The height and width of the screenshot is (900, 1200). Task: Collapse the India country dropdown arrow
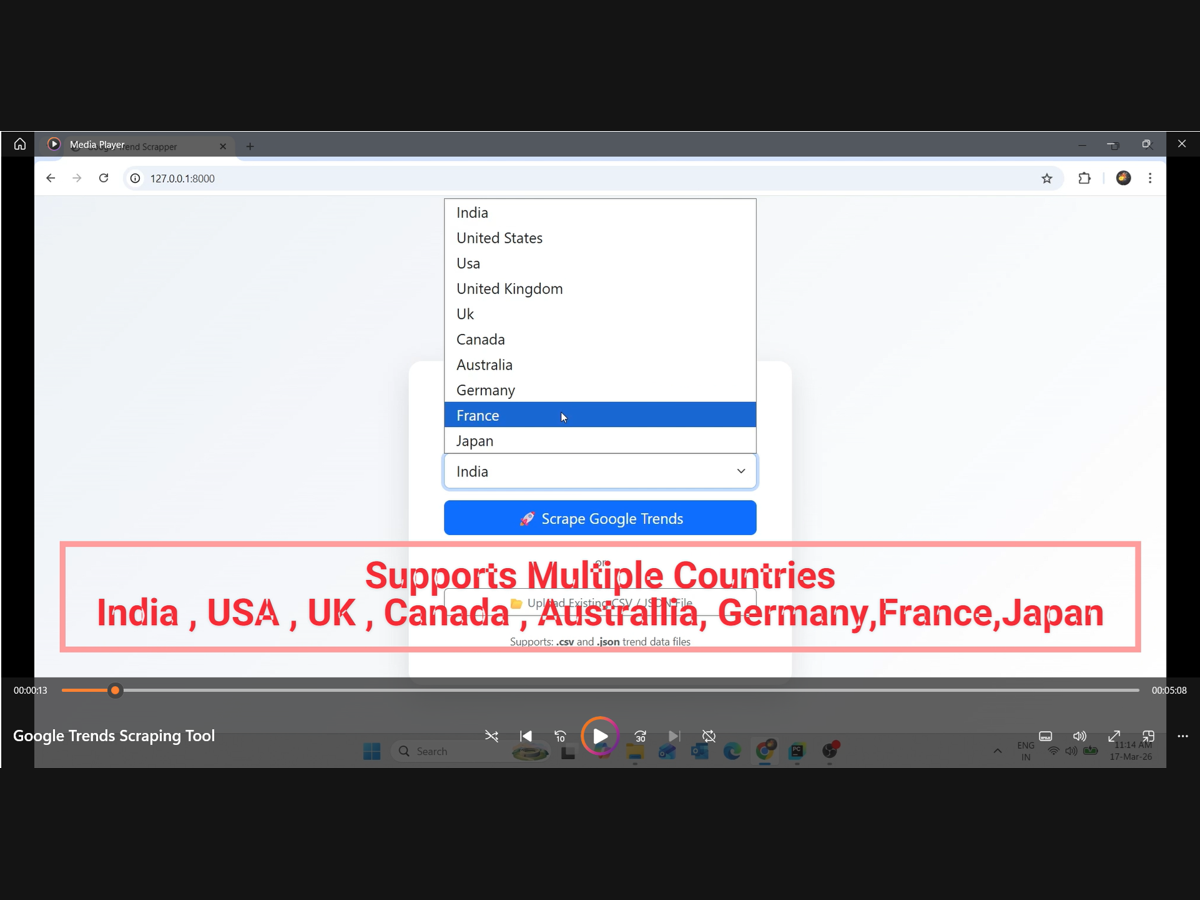point(741,471)
